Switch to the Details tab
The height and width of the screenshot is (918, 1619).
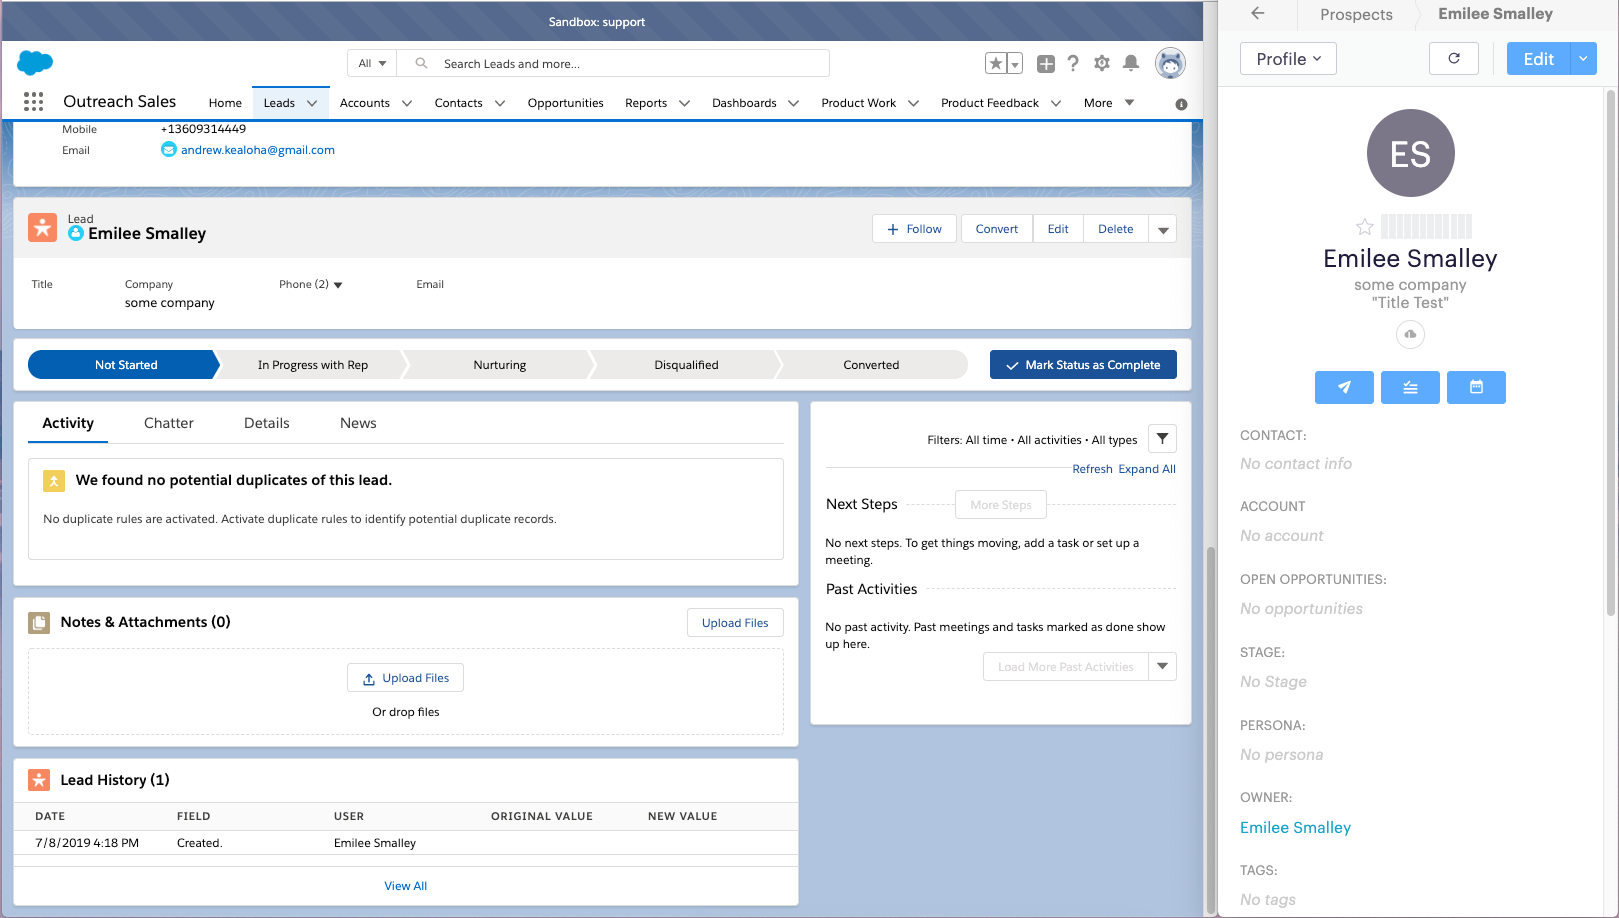(x=267, y=423)
